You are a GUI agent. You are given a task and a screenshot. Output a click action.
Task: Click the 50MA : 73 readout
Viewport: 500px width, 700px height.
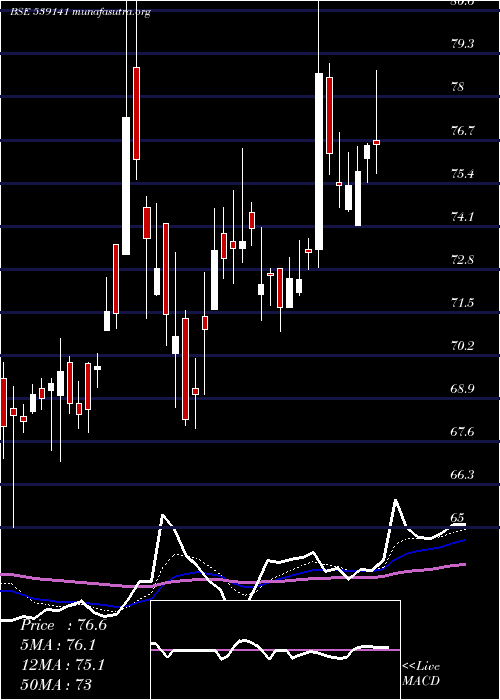tap(56, 684)
